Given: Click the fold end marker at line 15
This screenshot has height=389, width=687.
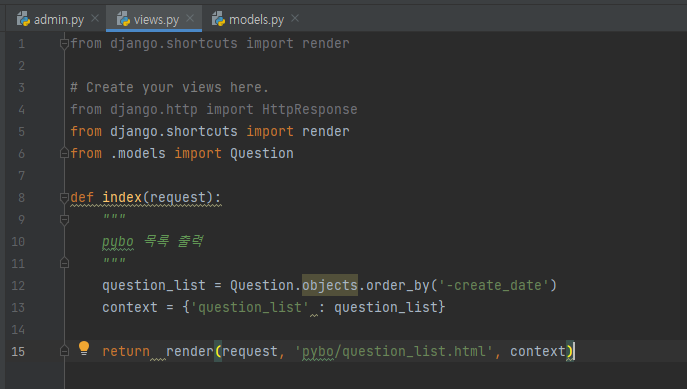Looking at the screenshot, I should 64,351.
